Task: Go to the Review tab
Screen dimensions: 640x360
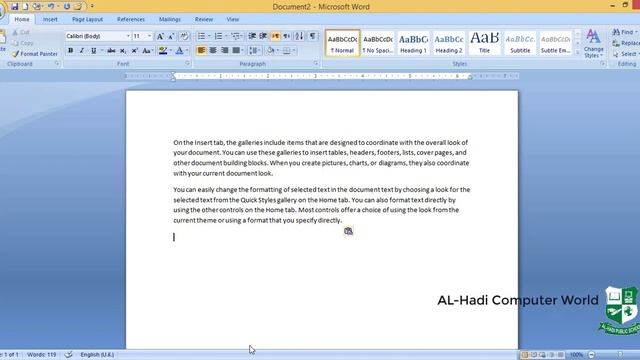Action: tap(204, 19)
